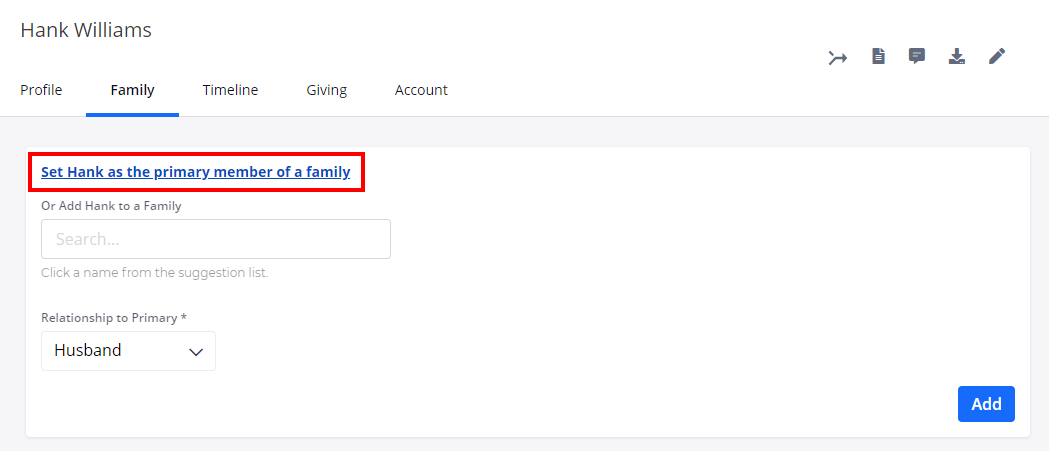
Task: Click the chevron arrow beside Husband
Action: click(196, 352)
